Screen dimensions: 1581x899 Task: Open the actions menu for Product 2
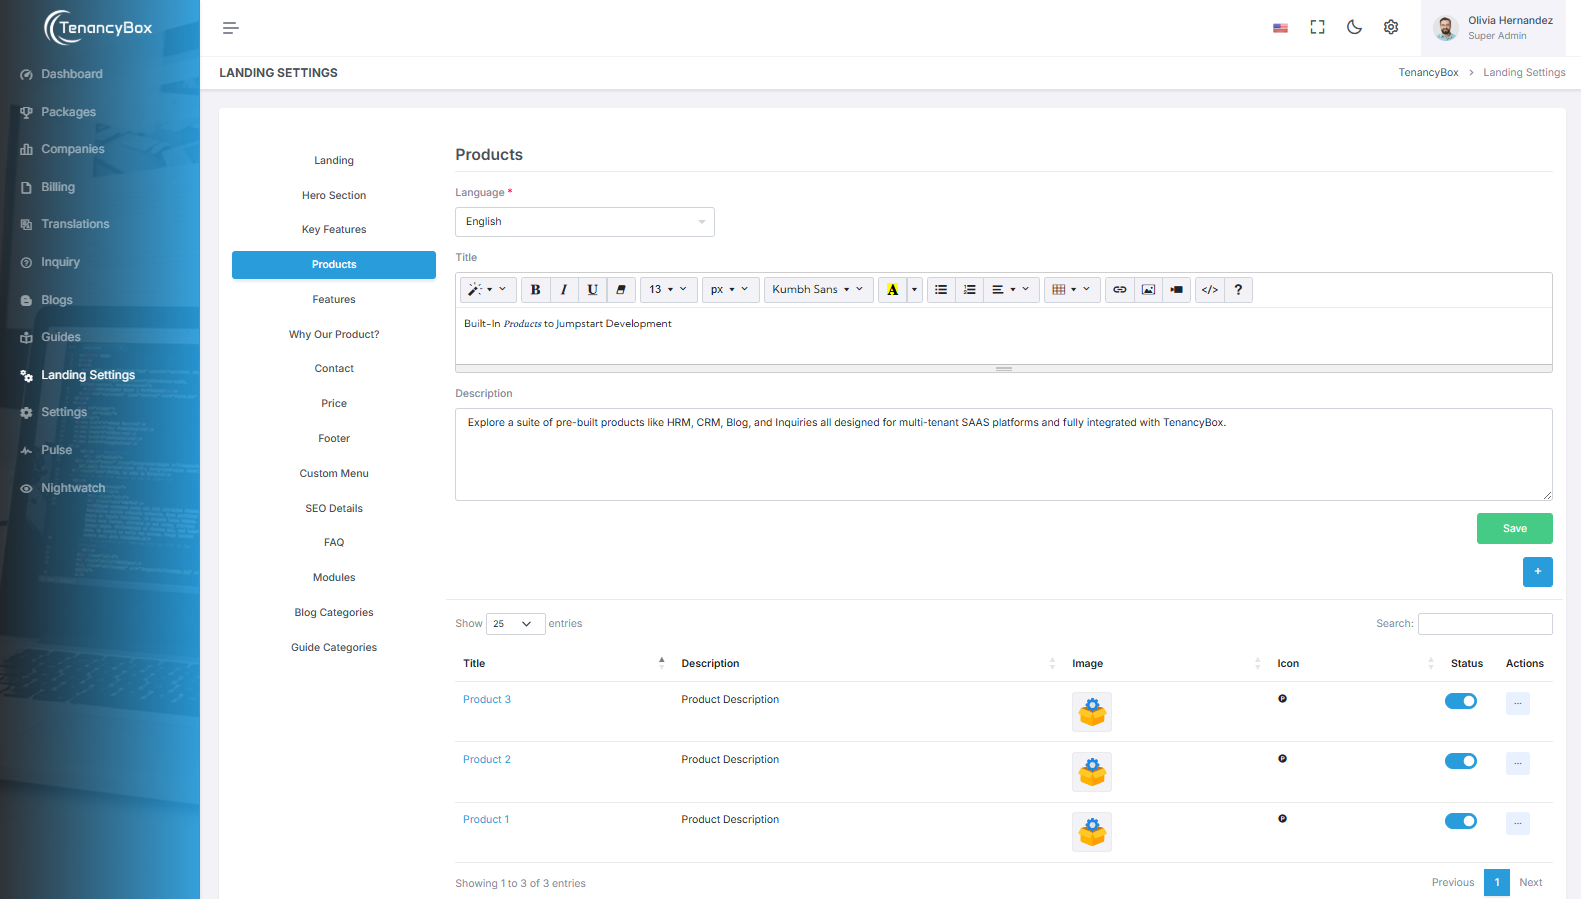[1517, 763]
